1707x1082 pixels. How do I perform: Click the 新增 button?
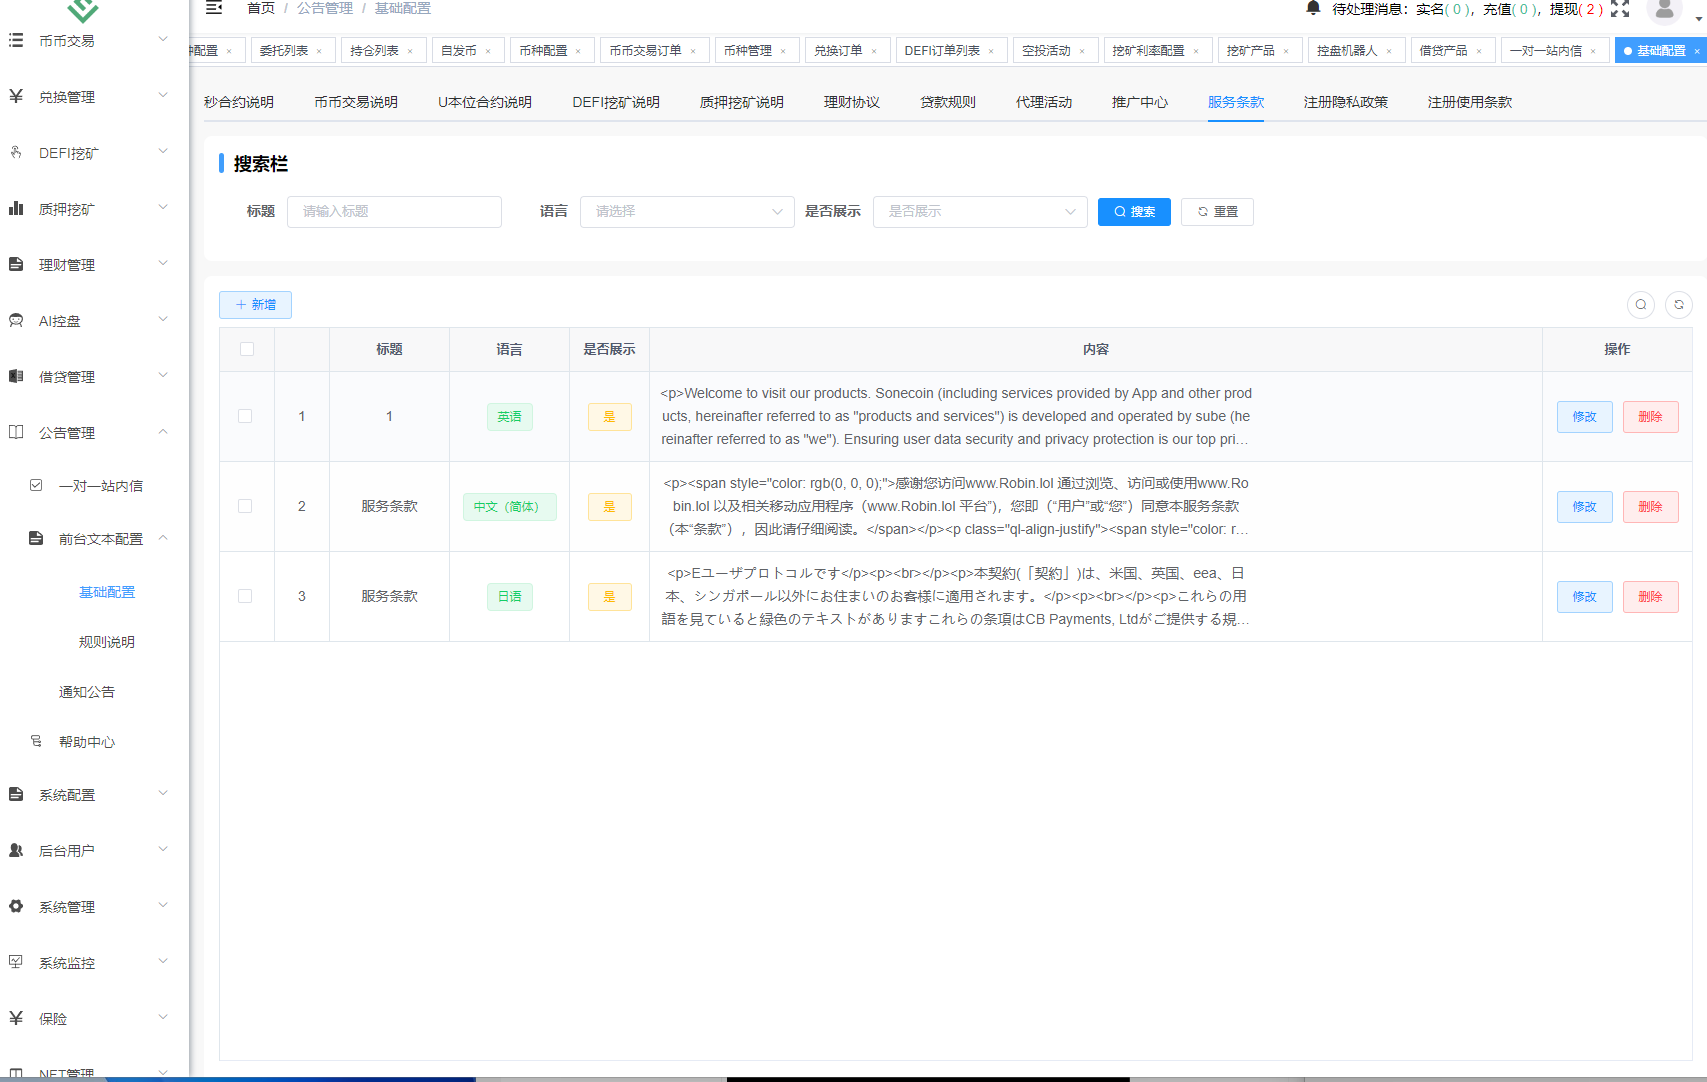[255, 305]
